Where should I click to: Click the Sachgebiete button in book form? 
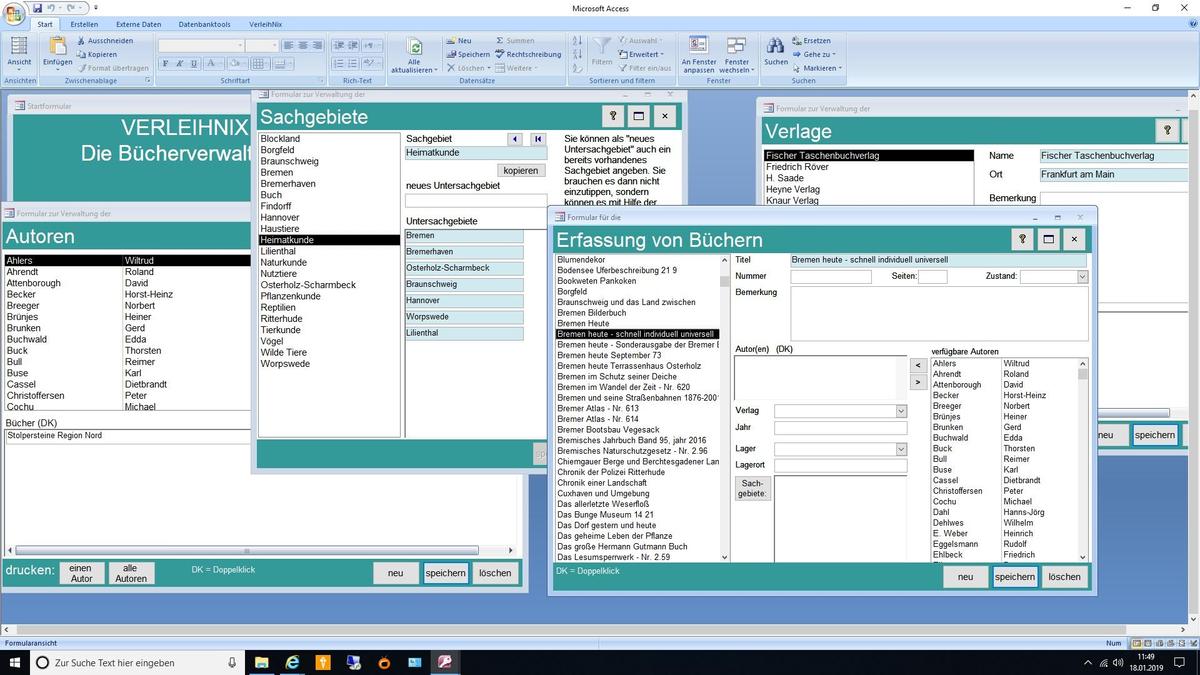[753, 488]
